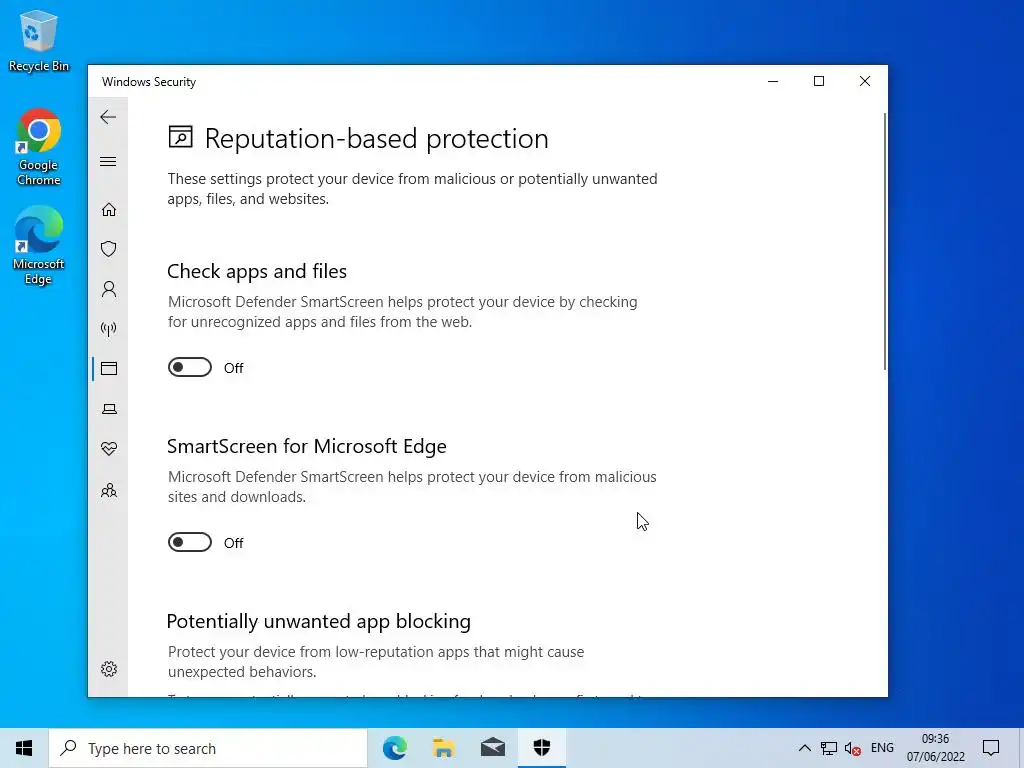Open Microsoft Edge from the taskbar

tap(395, 748)
